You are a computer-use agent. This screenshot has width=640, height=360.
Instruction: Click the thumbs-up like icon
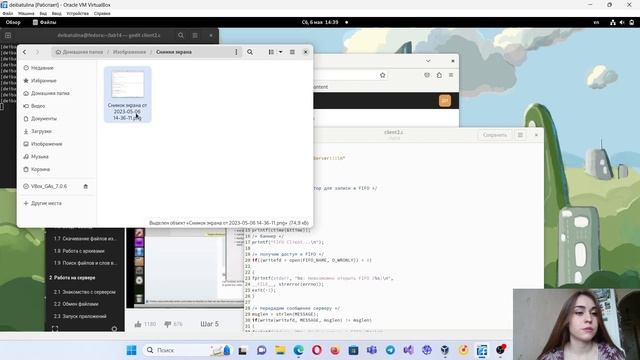click(138, 324)
